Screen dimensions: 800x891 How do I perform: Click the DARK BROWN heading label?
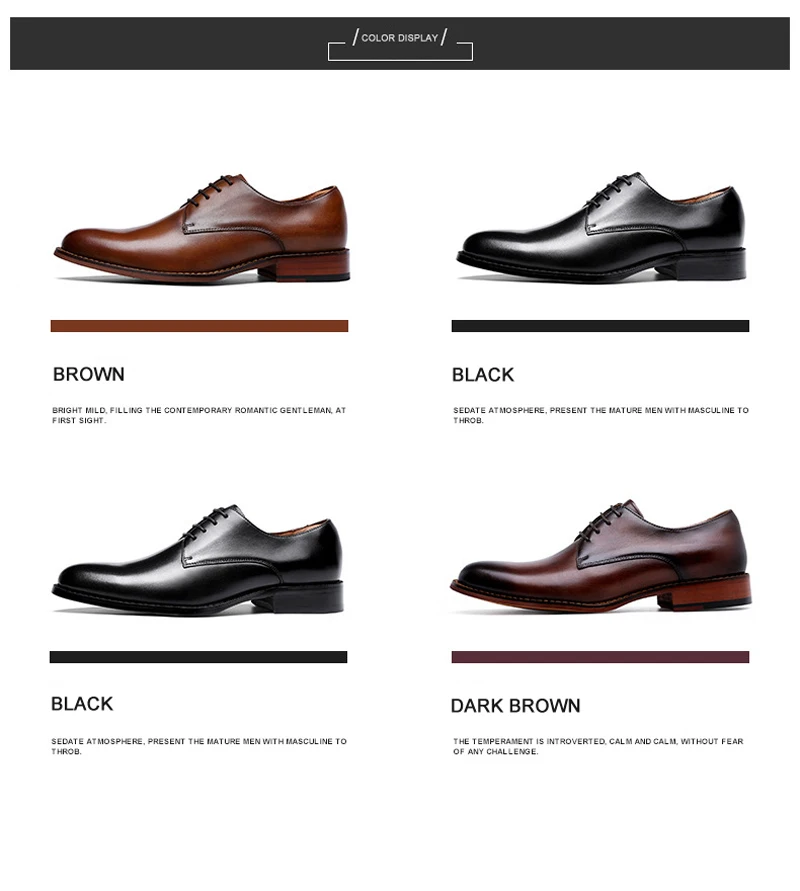point(515,706)
